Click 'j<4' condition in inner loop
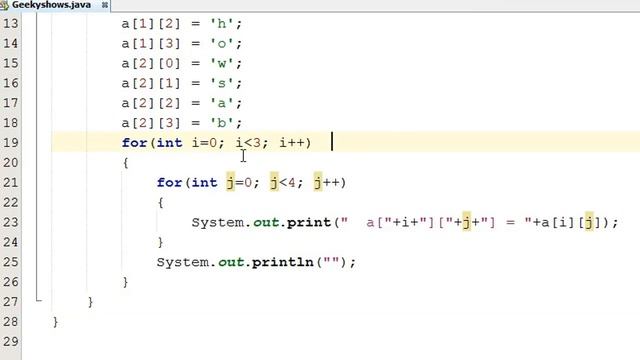This screenshot has height=360, width=640. [x=283, y=182]
